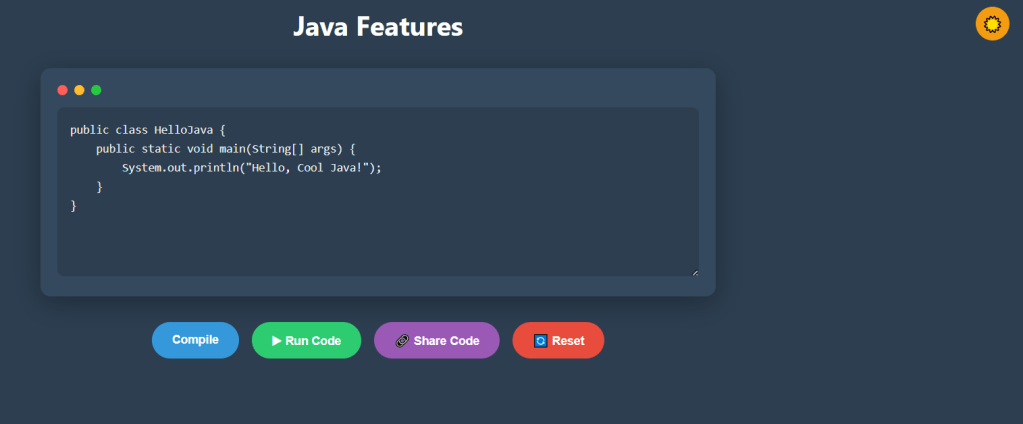Click the chain link icon in Share Code
The width and height of the screenshot is (1023, 424).
pyautogui.click(x=402, y=341)
